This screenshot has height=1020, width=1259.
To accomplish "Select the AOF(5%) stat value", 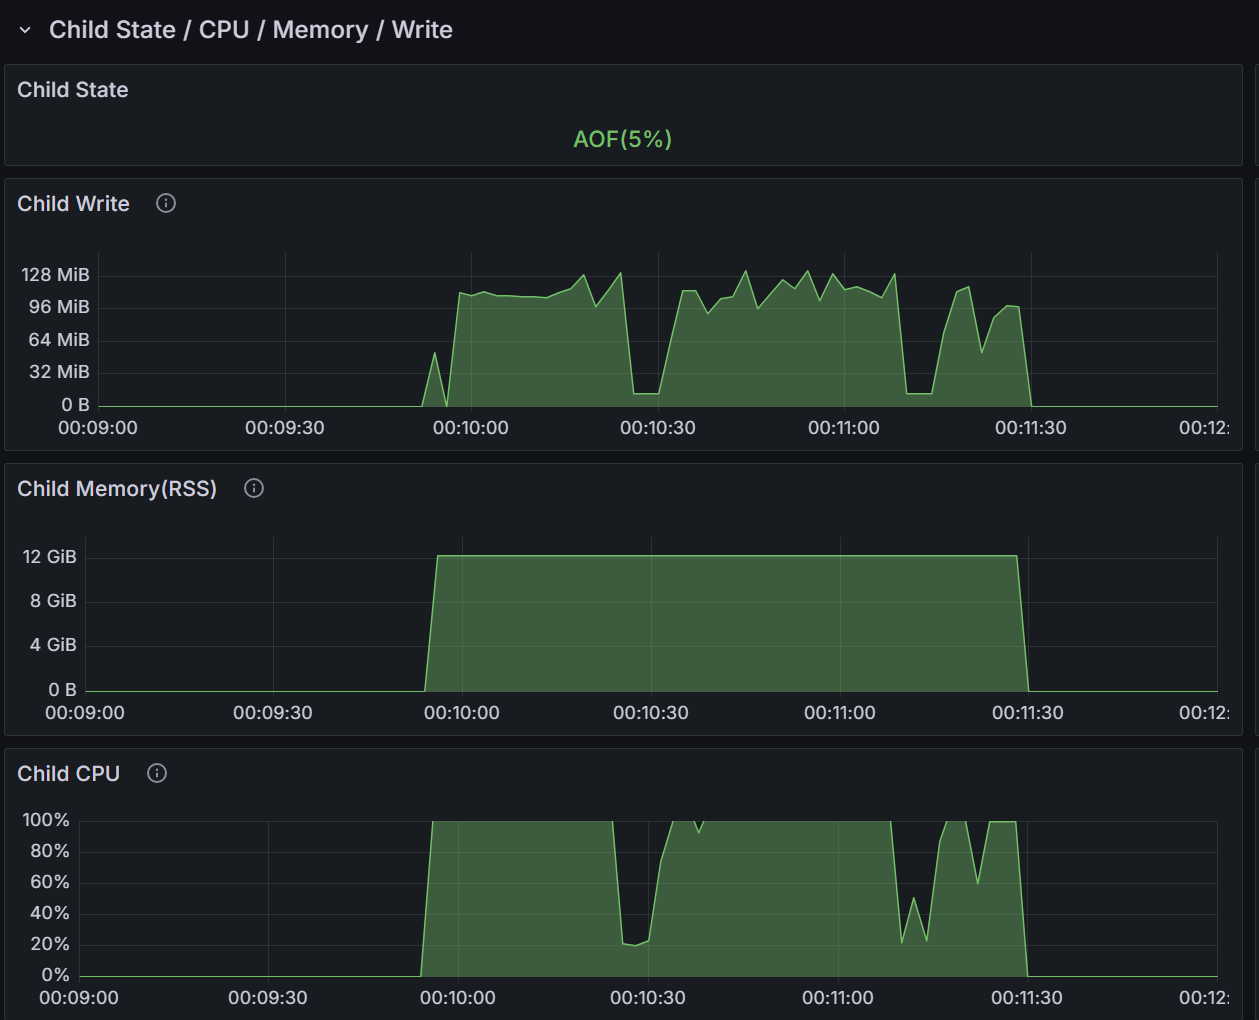I will (x=622, y=139).
